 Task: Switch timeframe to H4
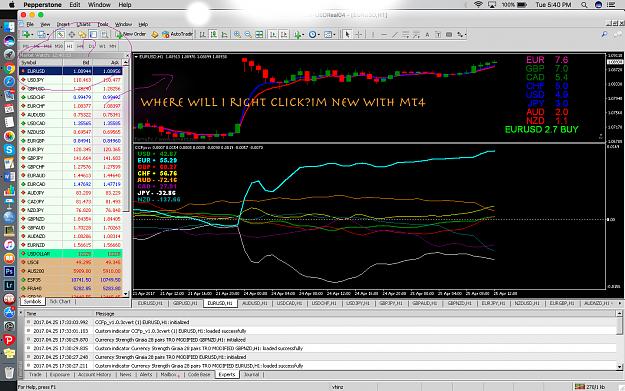[80, 46]
